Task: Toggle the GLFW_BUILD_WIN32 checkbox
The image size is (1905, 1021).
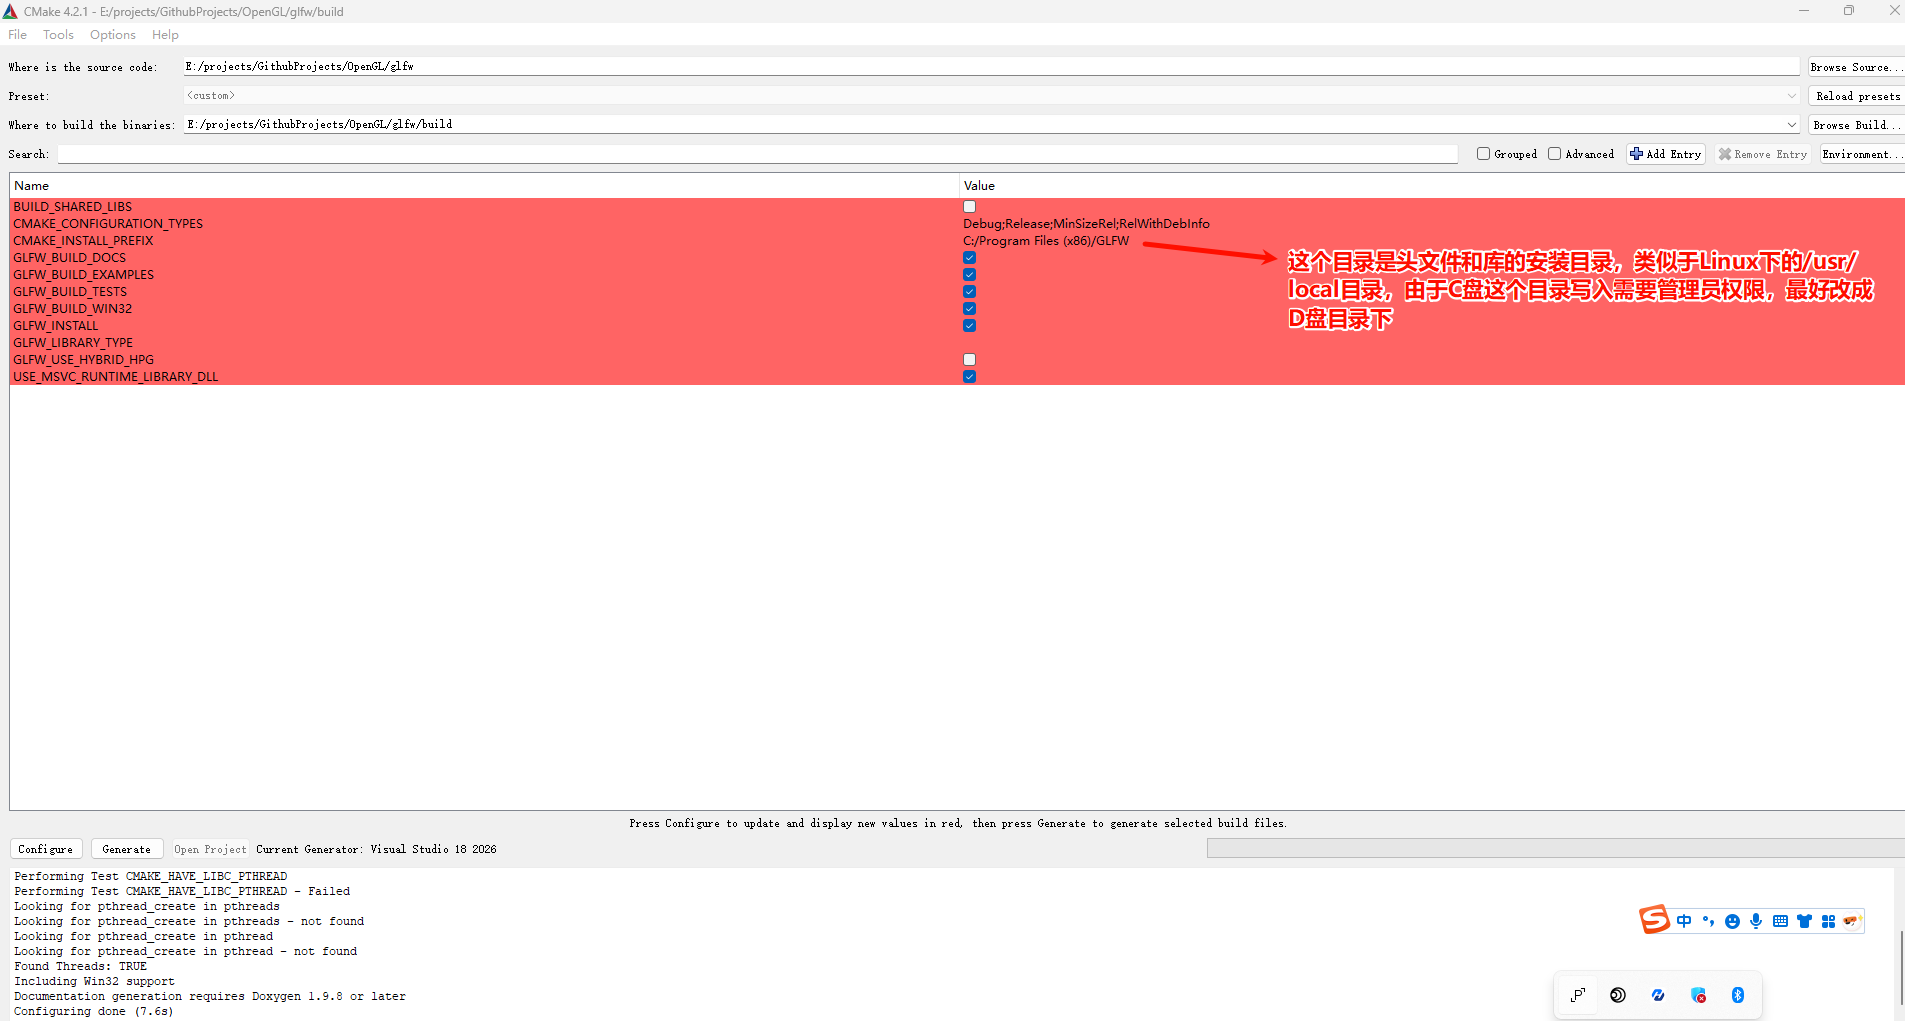Action: (969, 309)
